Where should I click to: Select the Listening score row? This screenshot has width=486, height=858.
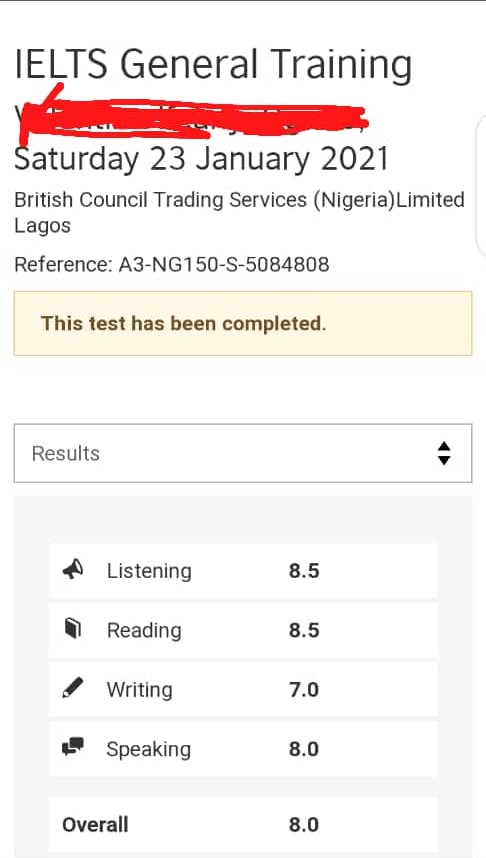pos(243,571)
